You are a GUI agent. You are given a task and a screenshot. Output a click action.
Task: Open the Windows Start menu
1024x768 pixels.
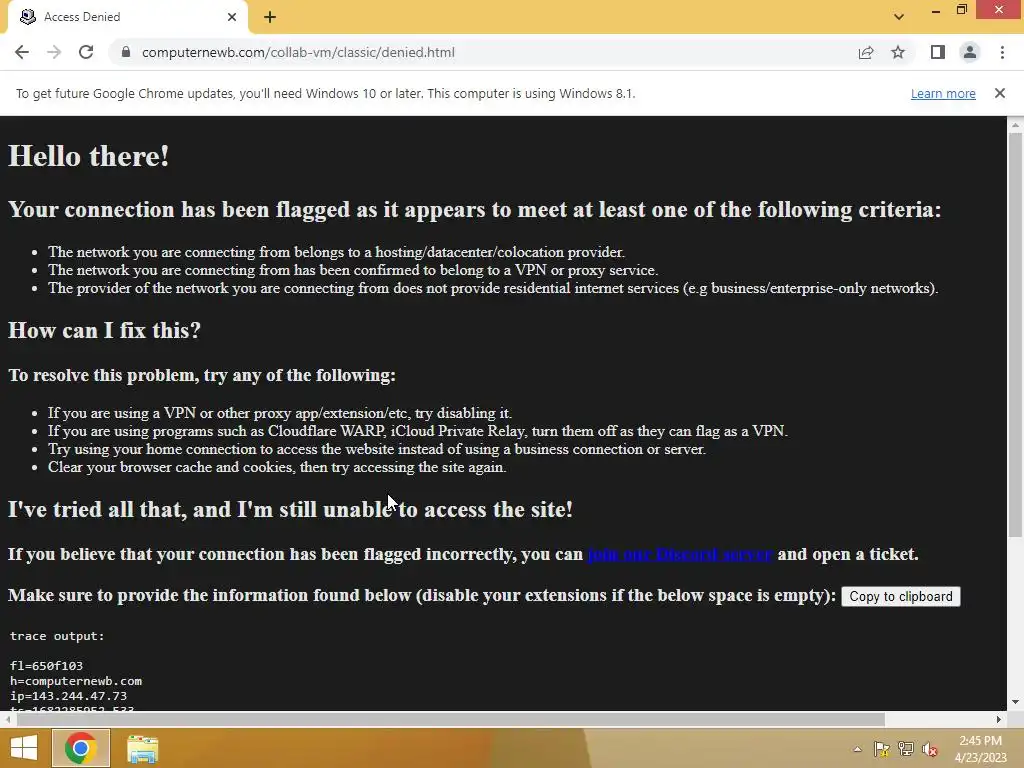click(24, 748)
